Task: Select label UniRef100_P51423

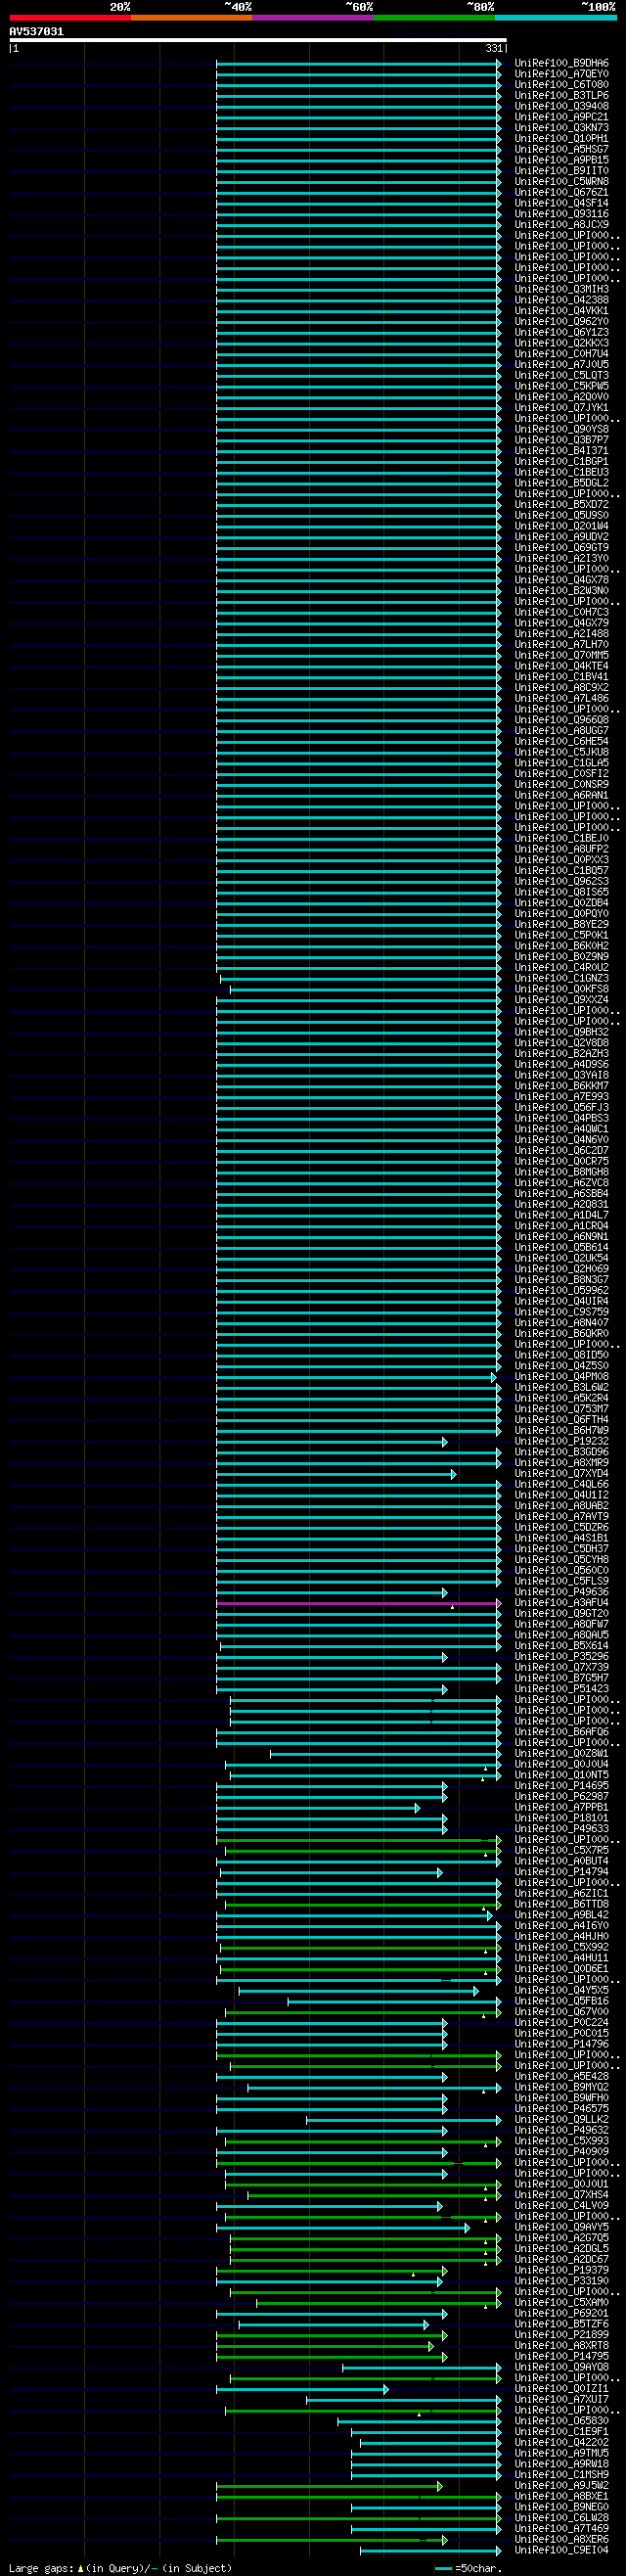Action: pos(562,1689)
